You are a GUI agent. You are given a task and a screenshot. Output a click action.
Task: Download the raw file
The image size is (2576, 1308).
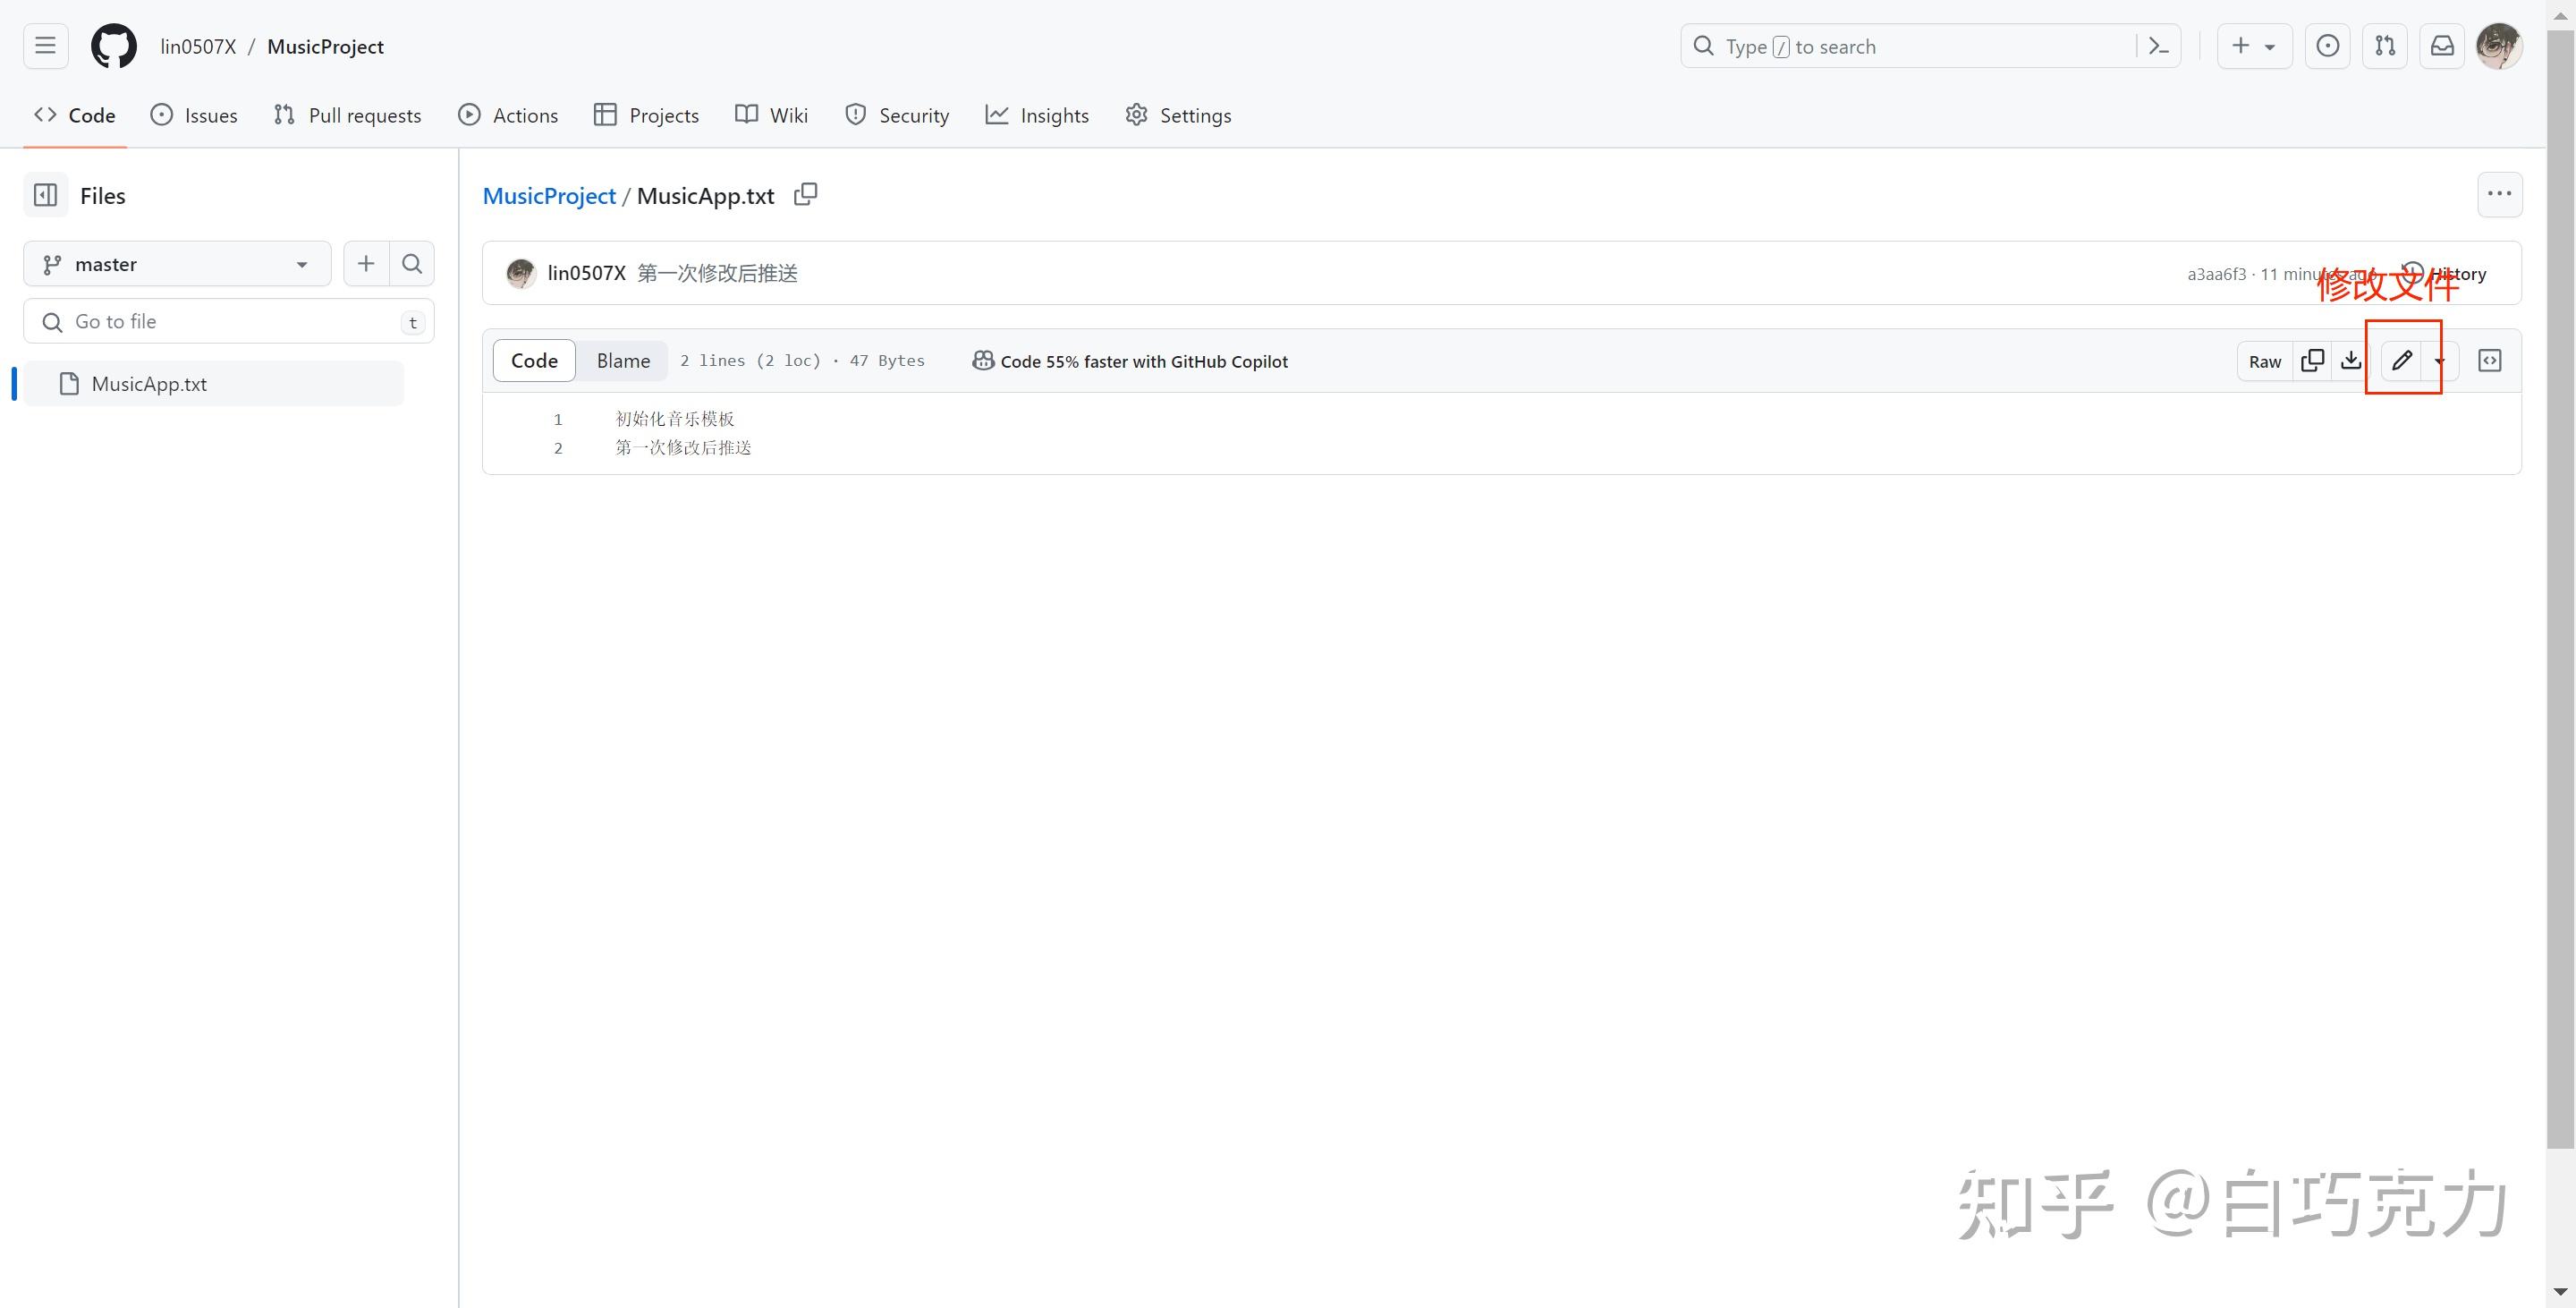pos(2351,360)
